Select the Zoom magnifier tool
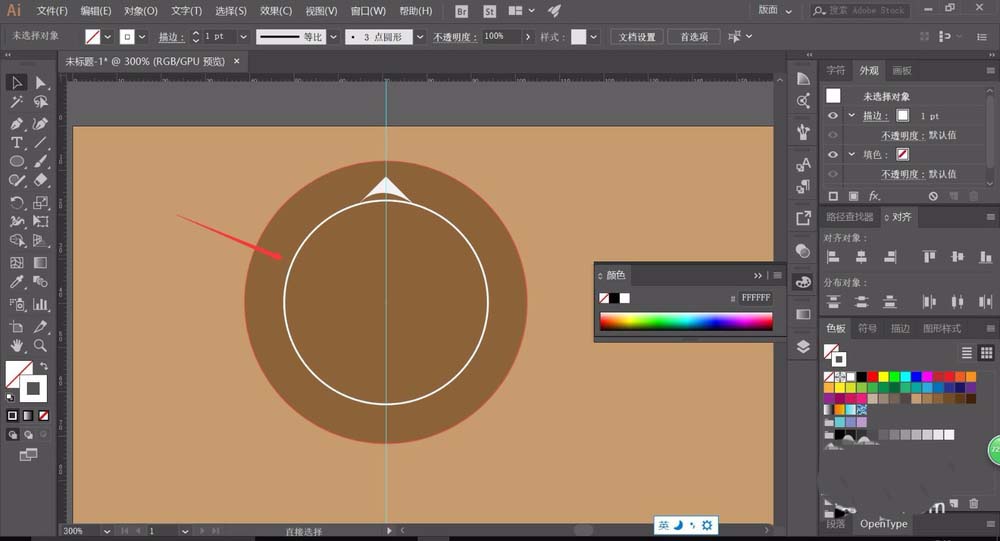Screen dimensions: 1000x541 [x=41, y=345]
